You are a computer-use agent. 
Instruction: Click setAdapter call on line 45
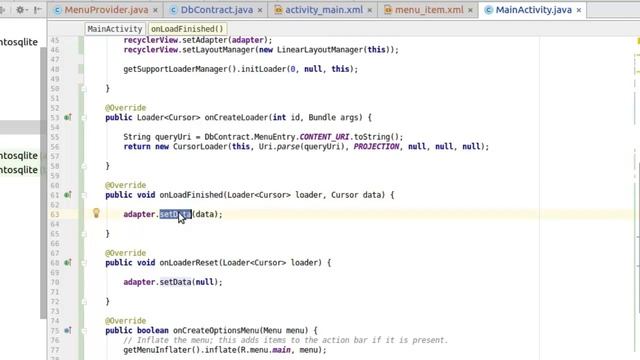pyautogui.click(x=204, y=40)
